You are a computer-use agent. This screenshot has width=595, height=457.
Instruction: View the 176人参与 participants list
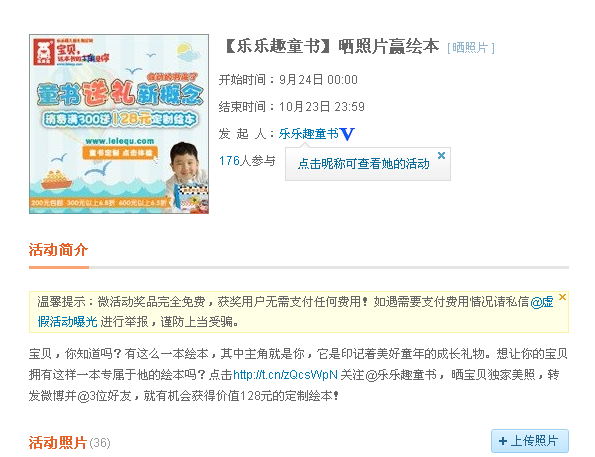point(247,161)
